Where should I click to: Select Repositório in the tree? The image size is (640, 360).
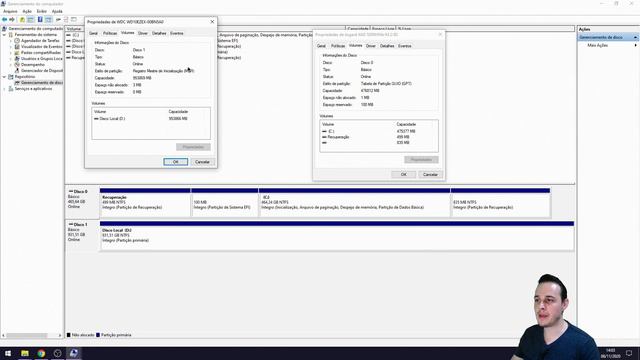click(x=24, y=77)
